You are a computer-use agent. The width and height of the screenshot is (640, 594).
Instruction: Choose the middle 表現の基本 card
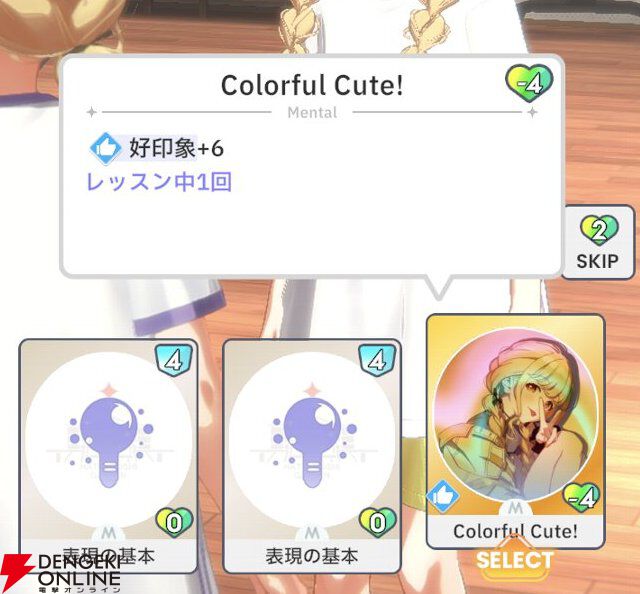pos(312,456)
